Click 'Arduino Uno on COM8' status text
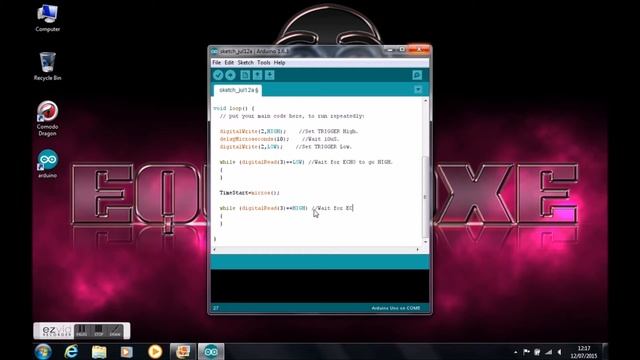The image size is (640, 360). pyautogui.click(x=396, y=308)
